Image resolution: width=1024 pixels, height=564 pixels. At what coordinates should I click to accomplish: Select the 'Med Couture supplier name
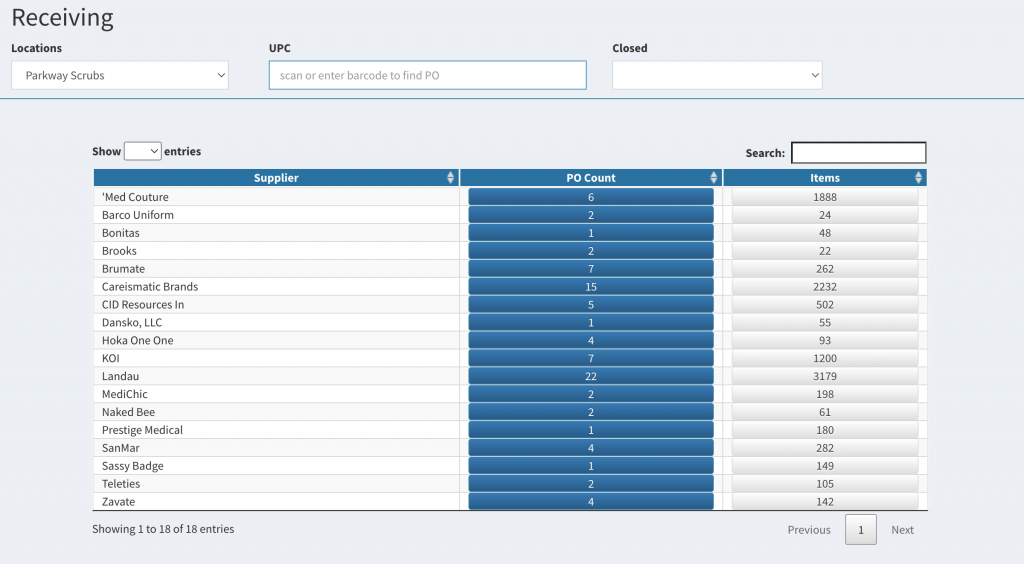tap(135, 197)
